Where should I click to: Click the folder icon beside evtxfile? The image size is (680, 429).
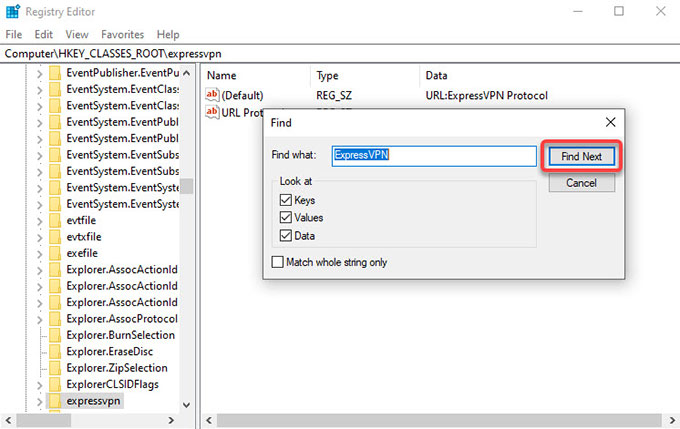[55, 237]
